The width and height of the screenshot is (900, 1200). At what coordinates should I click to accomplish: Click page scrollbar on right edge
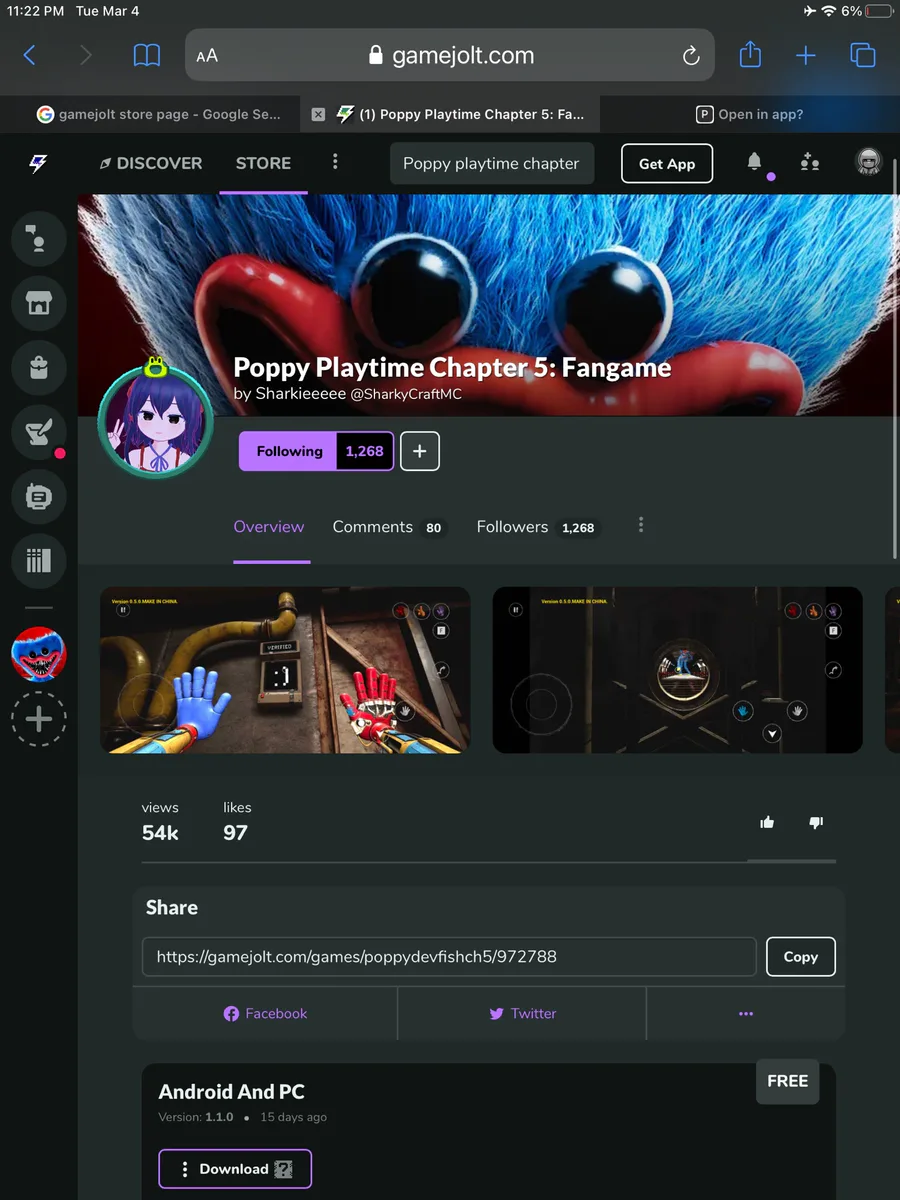[894, 360]
